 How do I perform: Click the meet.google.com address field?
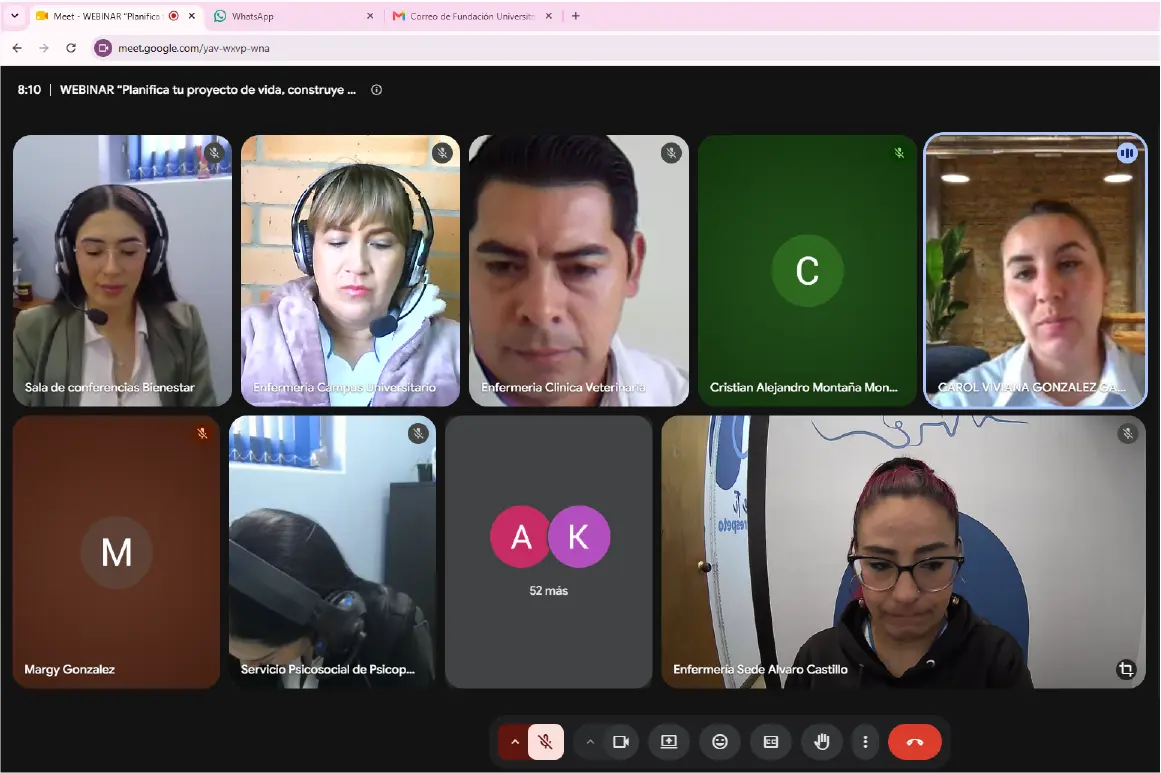[x=623, y=48]
